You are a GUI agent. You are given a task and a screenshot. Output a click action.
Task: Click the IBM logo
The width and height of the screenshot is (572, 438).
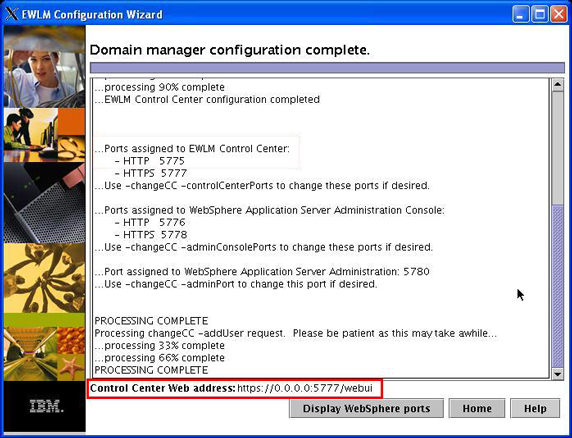point(46,406)
